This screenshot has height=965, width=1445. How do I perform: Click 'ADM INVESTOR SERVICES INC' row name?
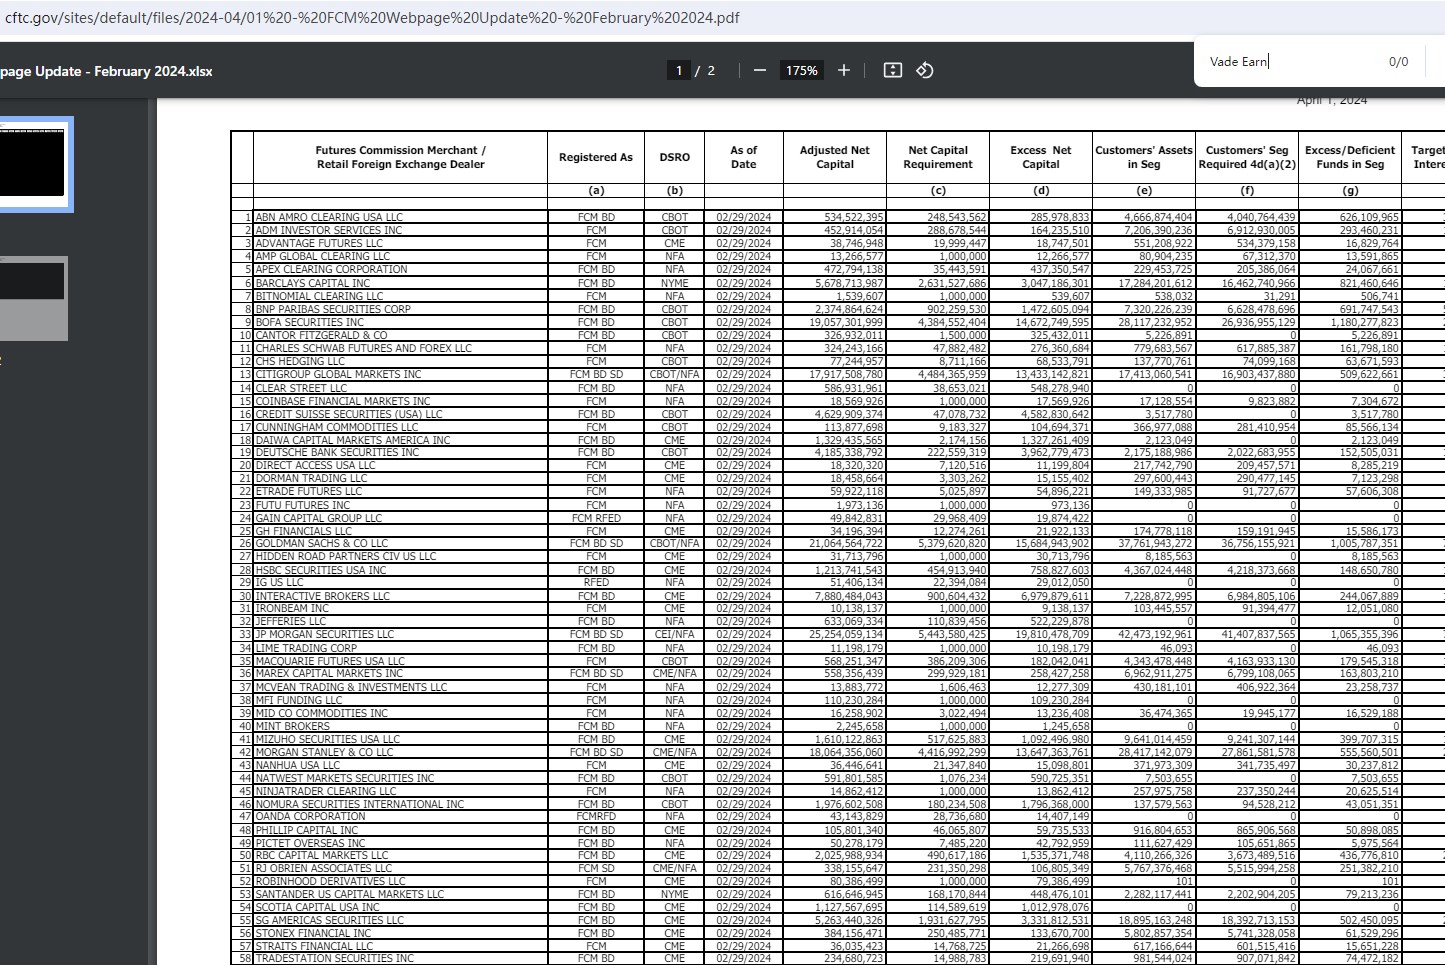coord(329,230)
